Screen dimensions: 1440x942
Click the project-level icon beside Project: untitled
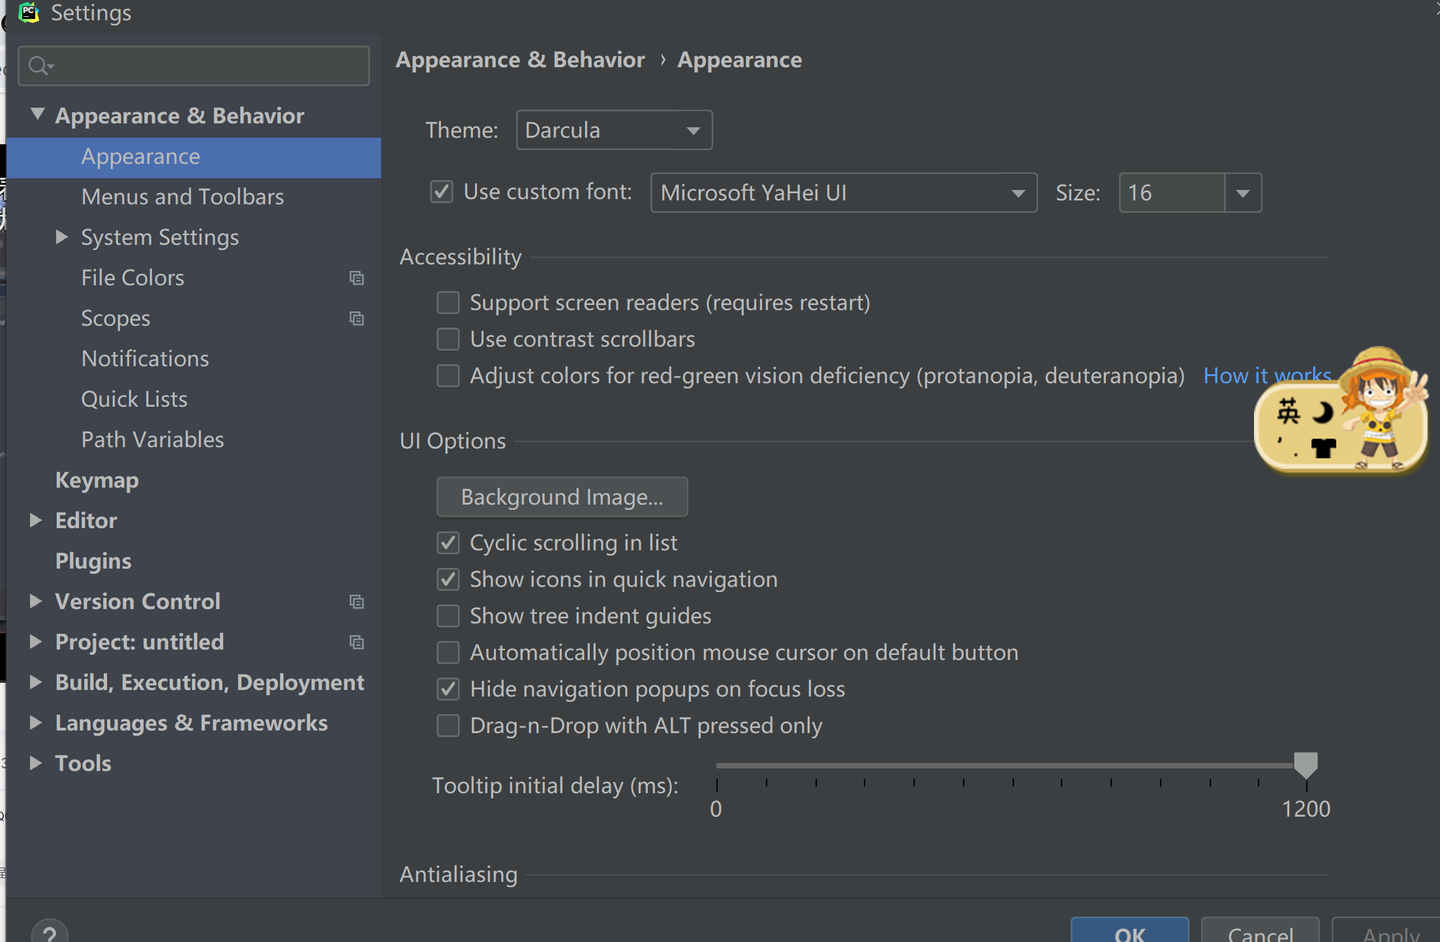(x=356, y=642)
